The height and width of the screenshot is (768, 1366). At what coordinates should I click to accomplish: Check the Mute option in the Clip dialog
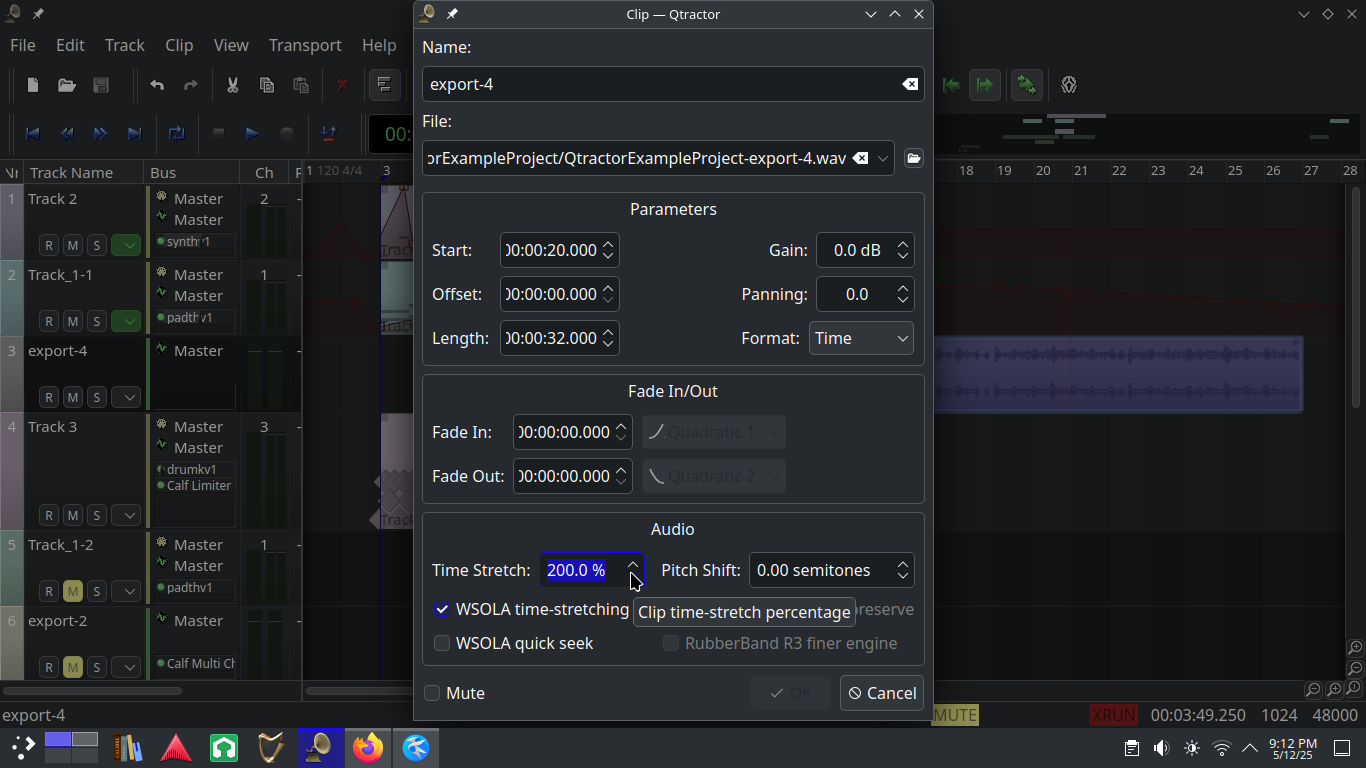(432, 693)
